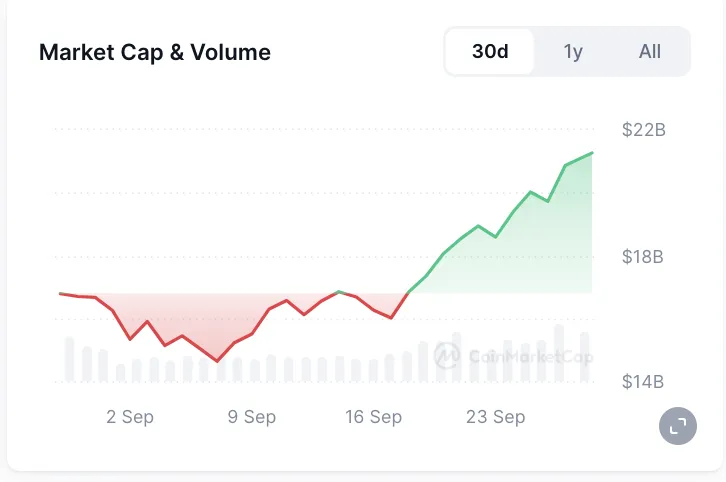Switch to the 1y time range
Screen dimensions: 726x482
pos(573,51)
